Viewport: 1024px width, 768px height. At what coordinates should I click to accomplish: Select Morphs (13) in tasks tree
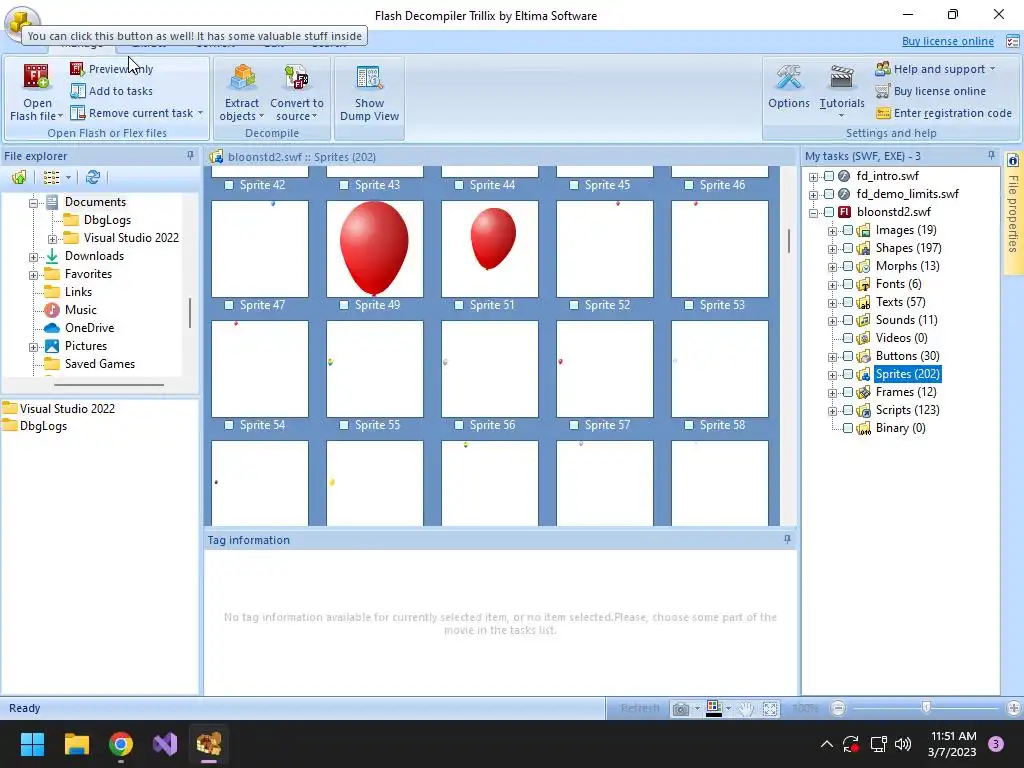pos(907,266)
